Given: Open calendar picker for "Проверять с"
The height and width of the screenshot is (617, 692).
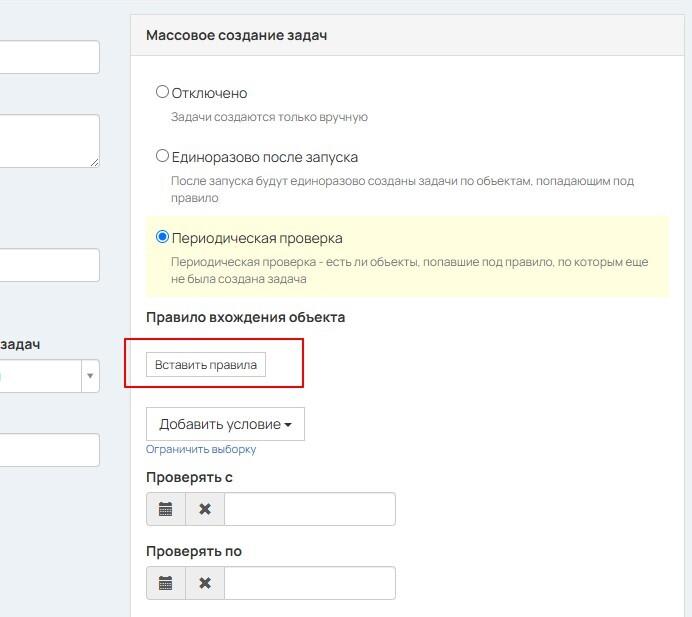Looking at the screenshot, I should click(166, 509).
